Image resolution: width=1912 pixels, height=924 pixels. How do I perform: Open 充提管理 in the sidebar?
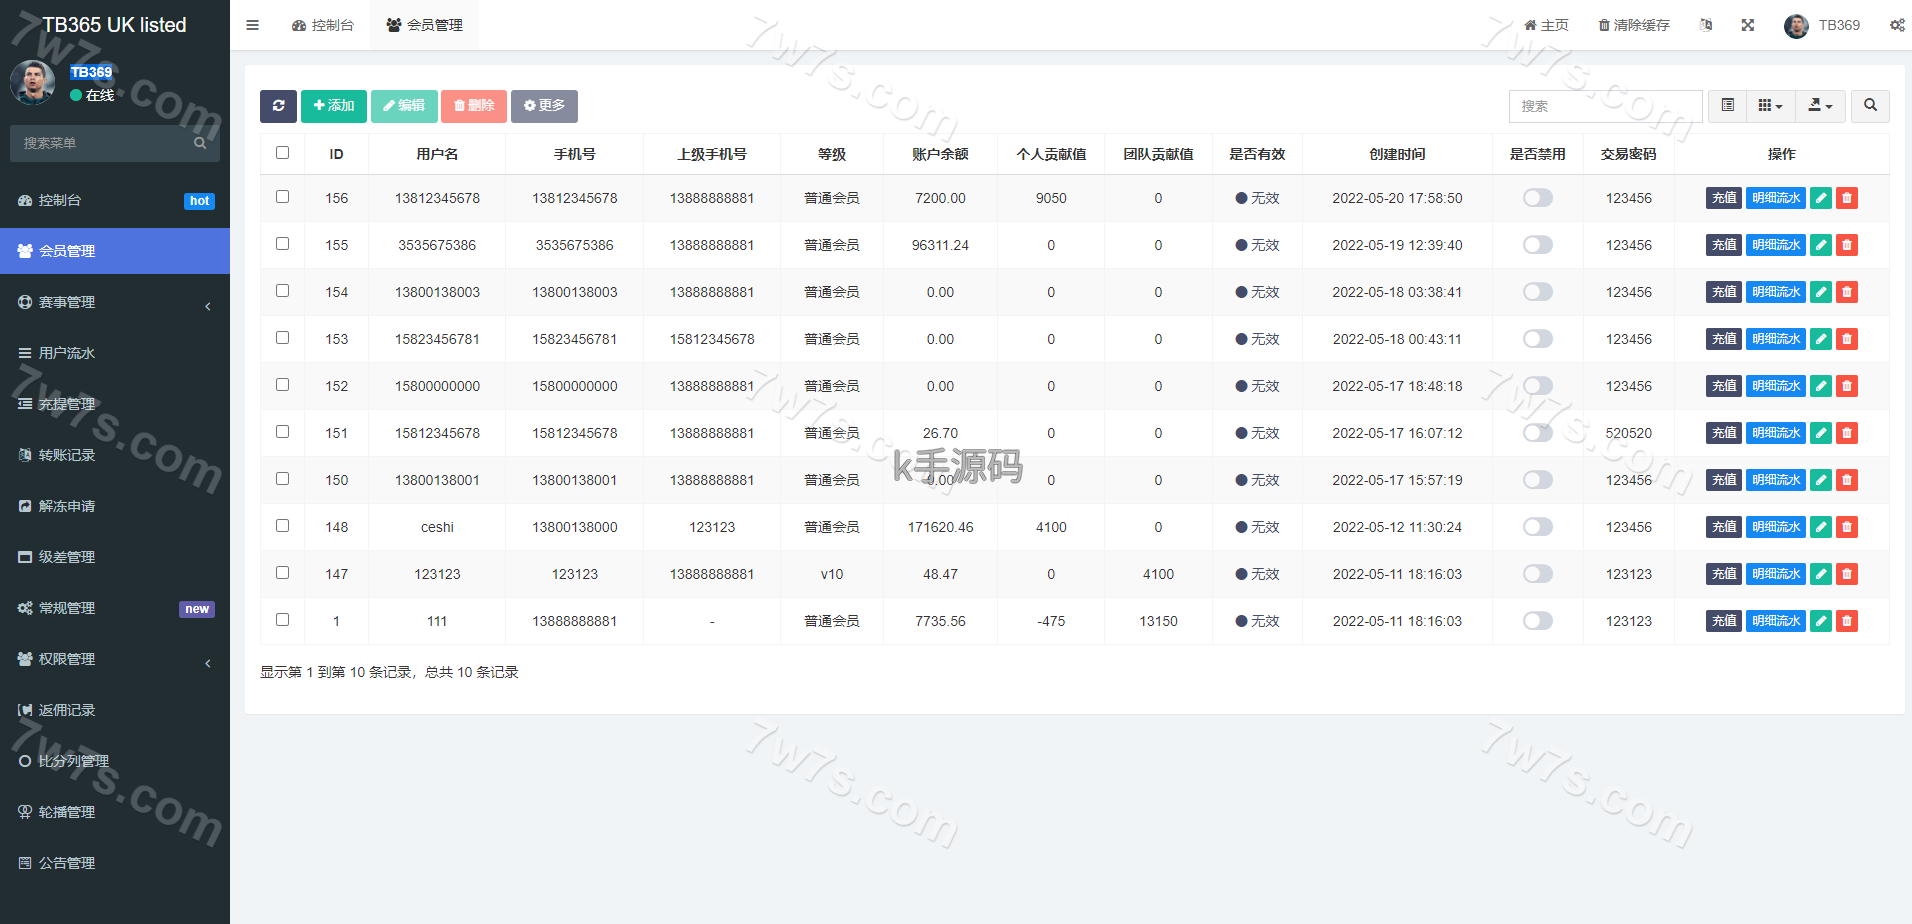tap(115, 404)
